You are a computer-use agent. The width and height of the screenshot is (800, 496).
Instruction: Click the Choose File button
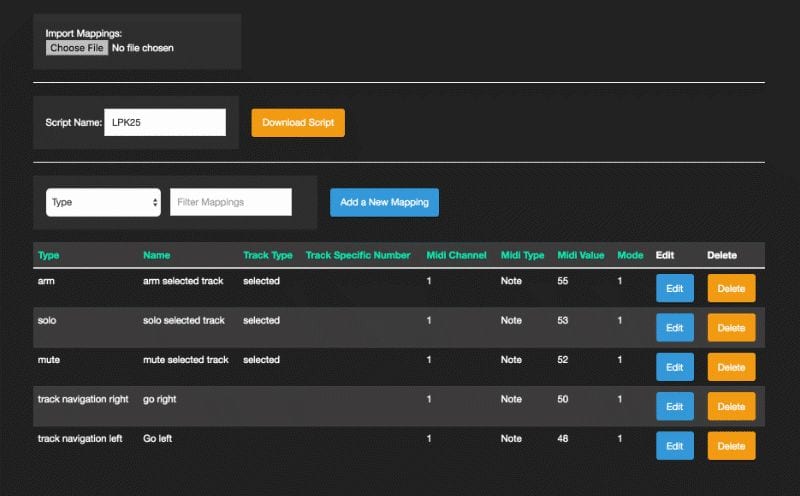click(77, 48)
